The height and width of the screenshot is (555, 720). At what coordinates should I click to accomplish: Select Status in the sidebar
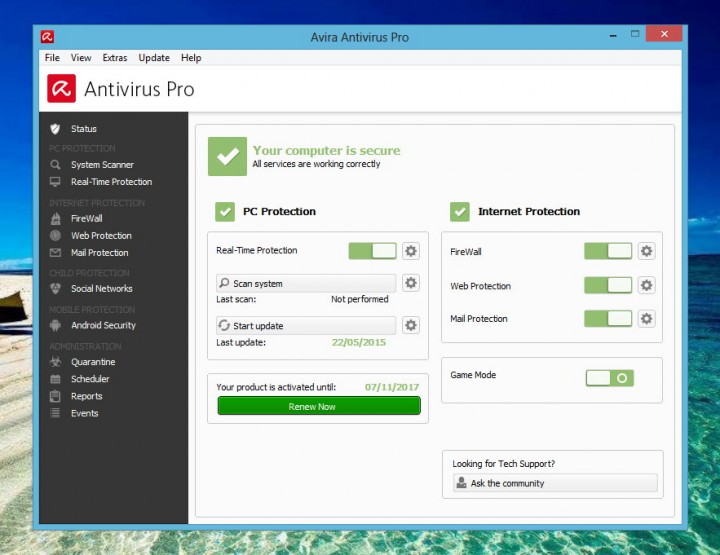[x=84, y=129]
